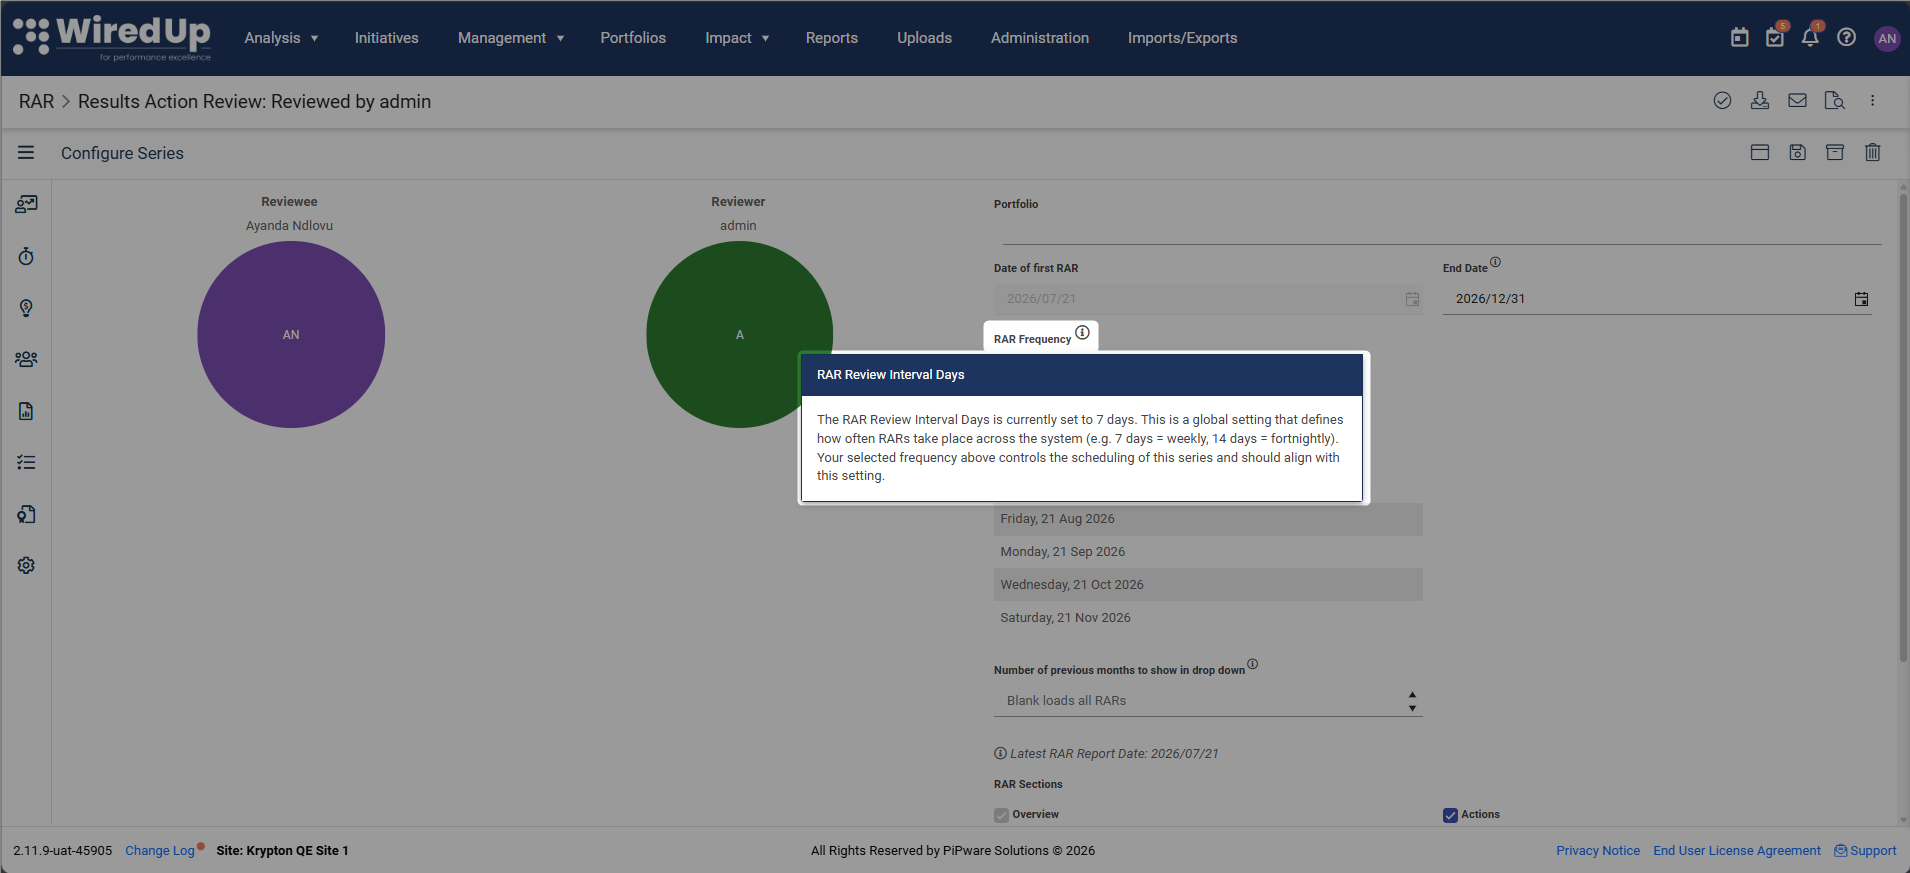Open the End Date calendar picker
Screen dimensions: 1910x873
point(1861,299)
